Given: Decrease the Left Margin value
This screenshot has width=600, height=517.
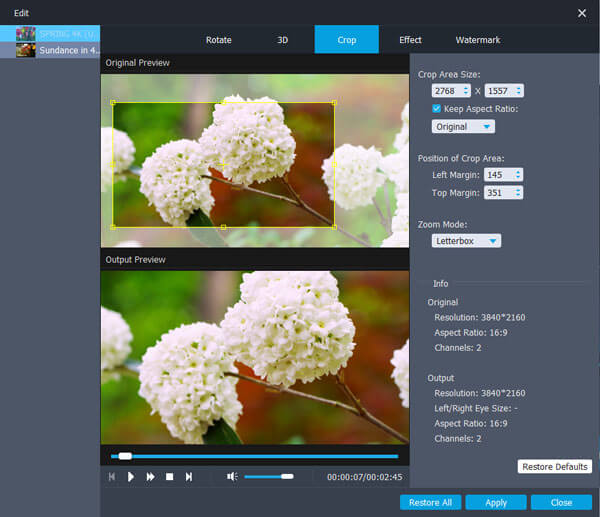Looking at the screenshot, I should coord(518,177).
